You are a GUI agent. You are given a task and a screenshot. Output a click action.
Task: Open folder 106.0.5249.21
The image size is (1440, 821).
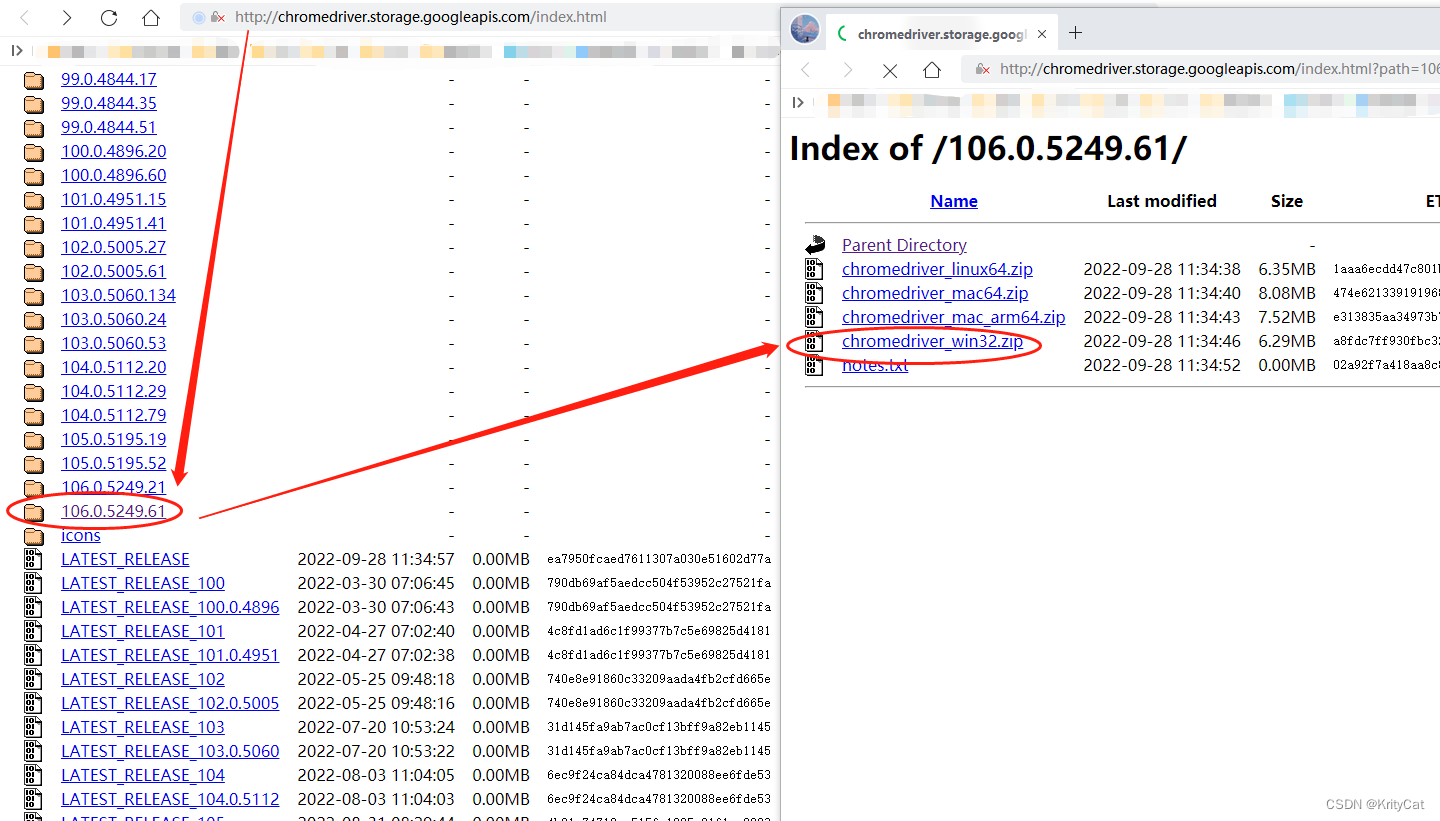point(114,487)
